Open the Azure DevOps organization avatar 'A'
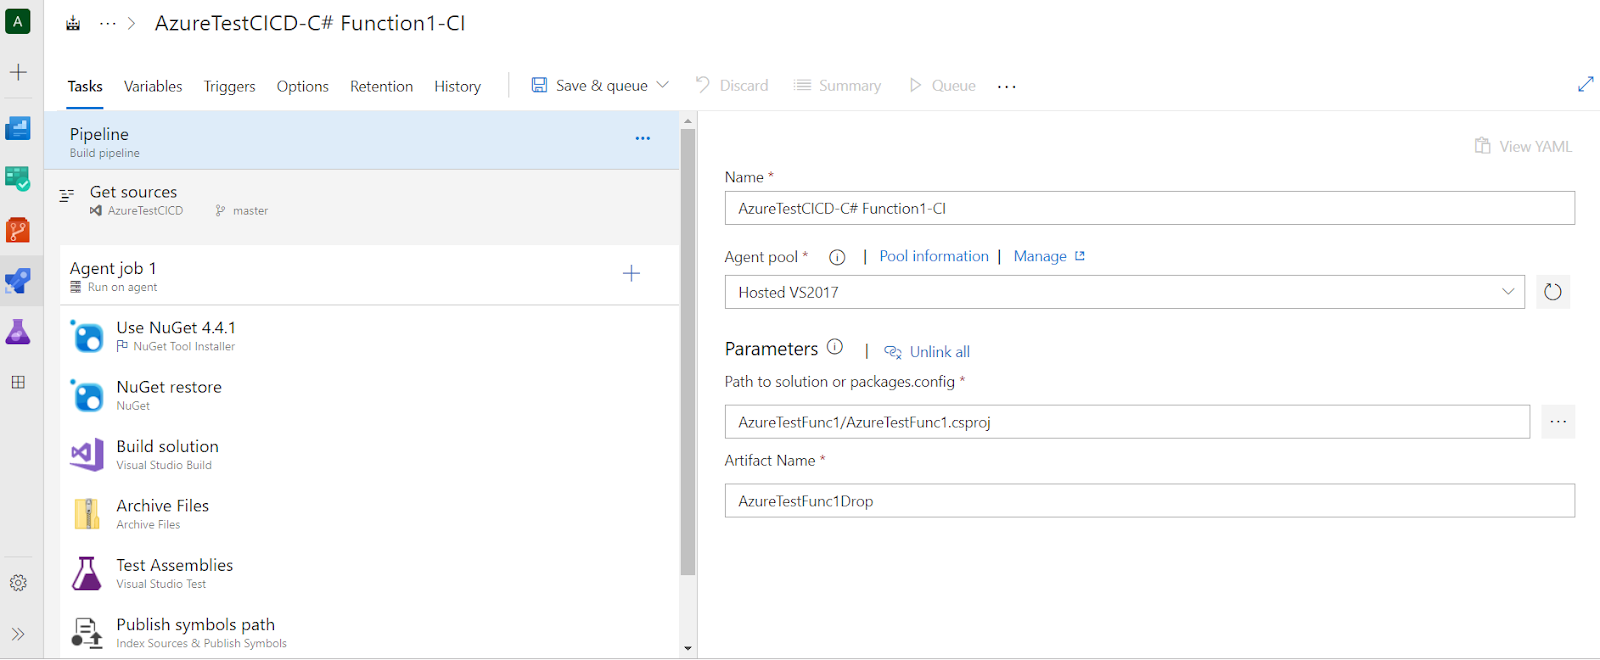This screenshot has height=660, width=1600. tap(18, 20)
